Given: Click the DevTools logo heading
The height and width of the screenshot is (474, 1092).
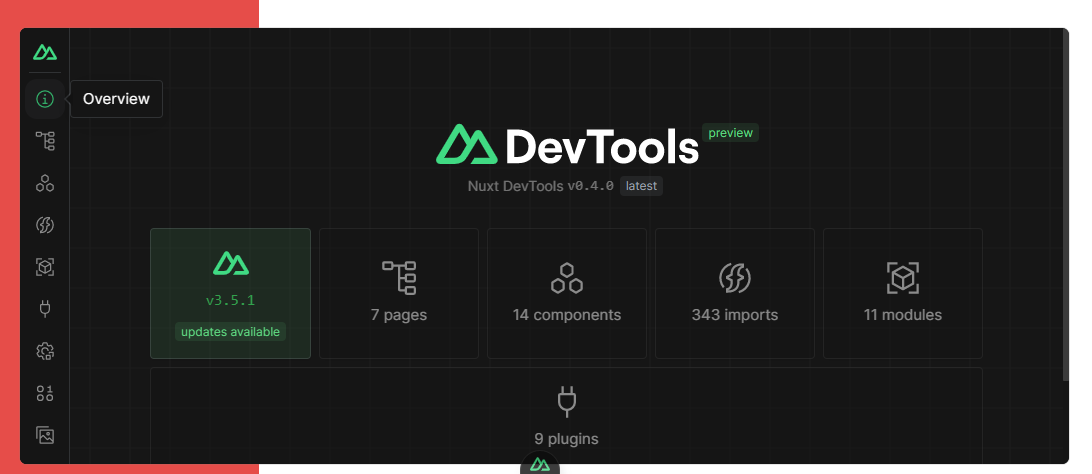Looking at the screenshot, I should click(568, 145).
